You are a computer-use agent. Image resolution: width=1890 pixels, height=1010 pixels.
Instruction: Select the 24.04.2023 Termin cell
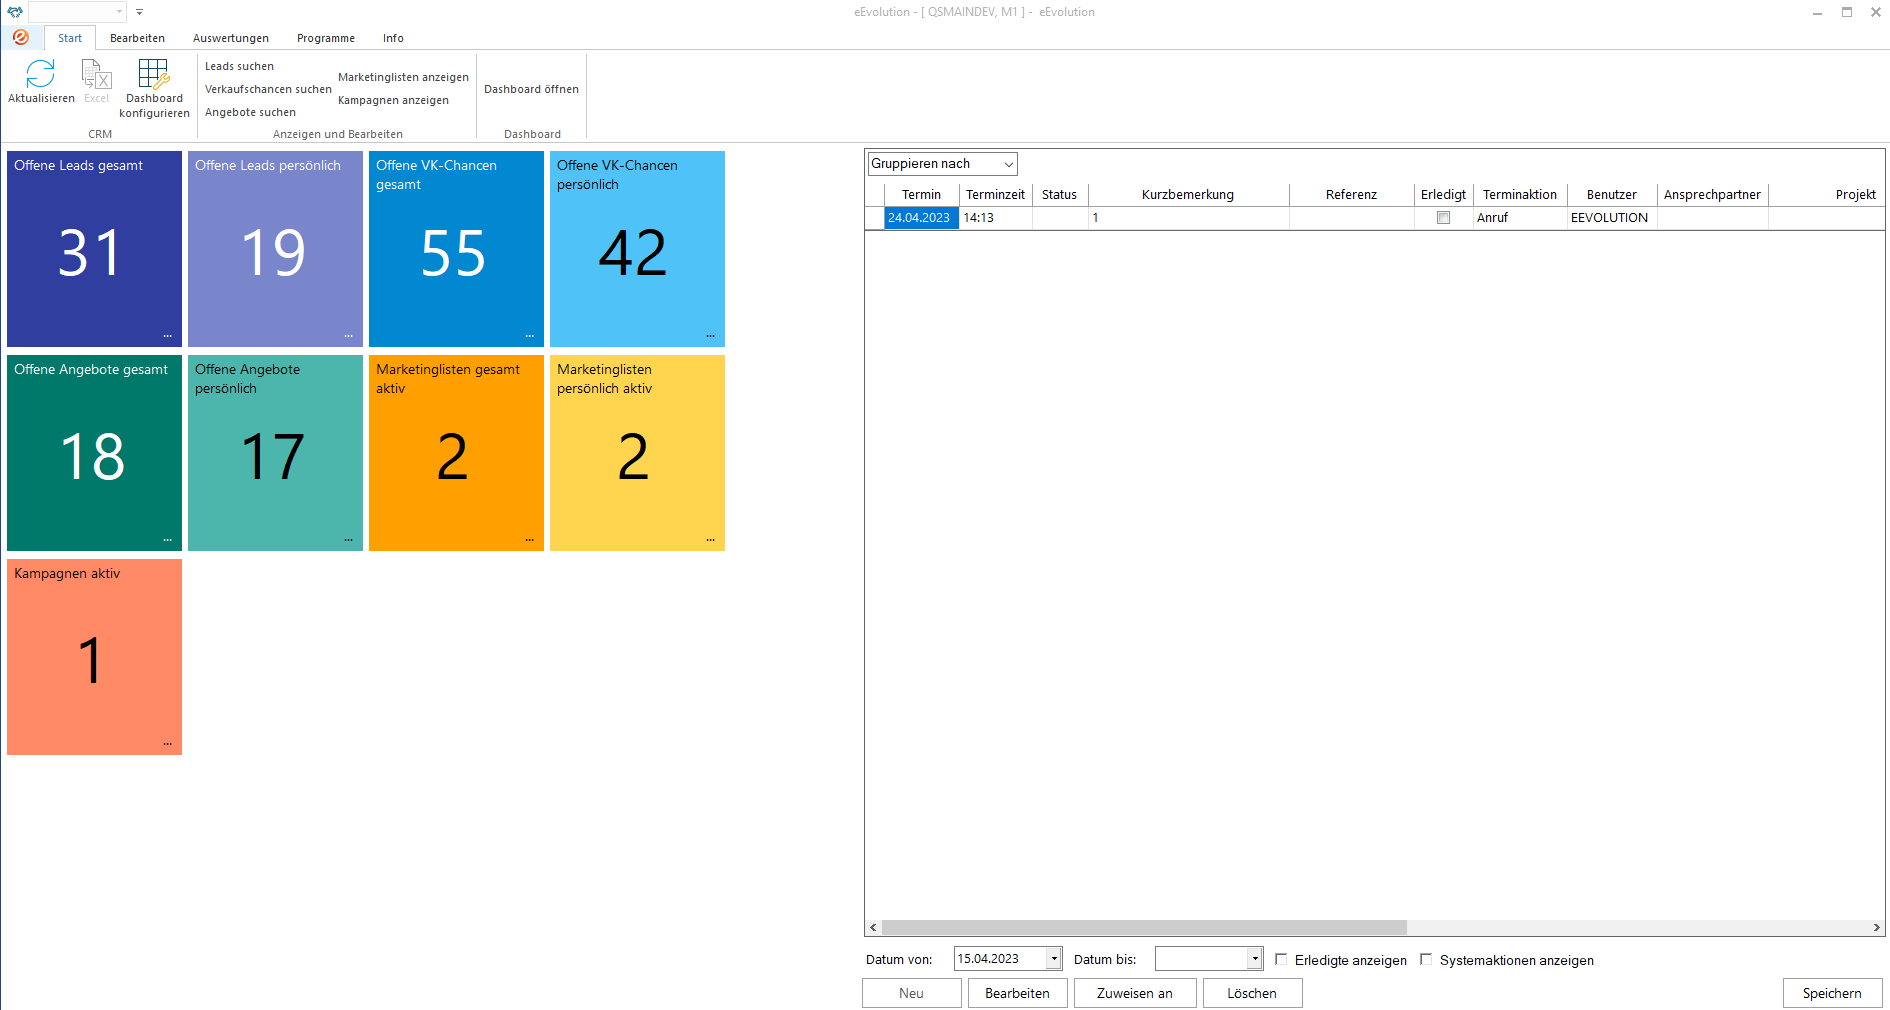(x=921, y=218)
